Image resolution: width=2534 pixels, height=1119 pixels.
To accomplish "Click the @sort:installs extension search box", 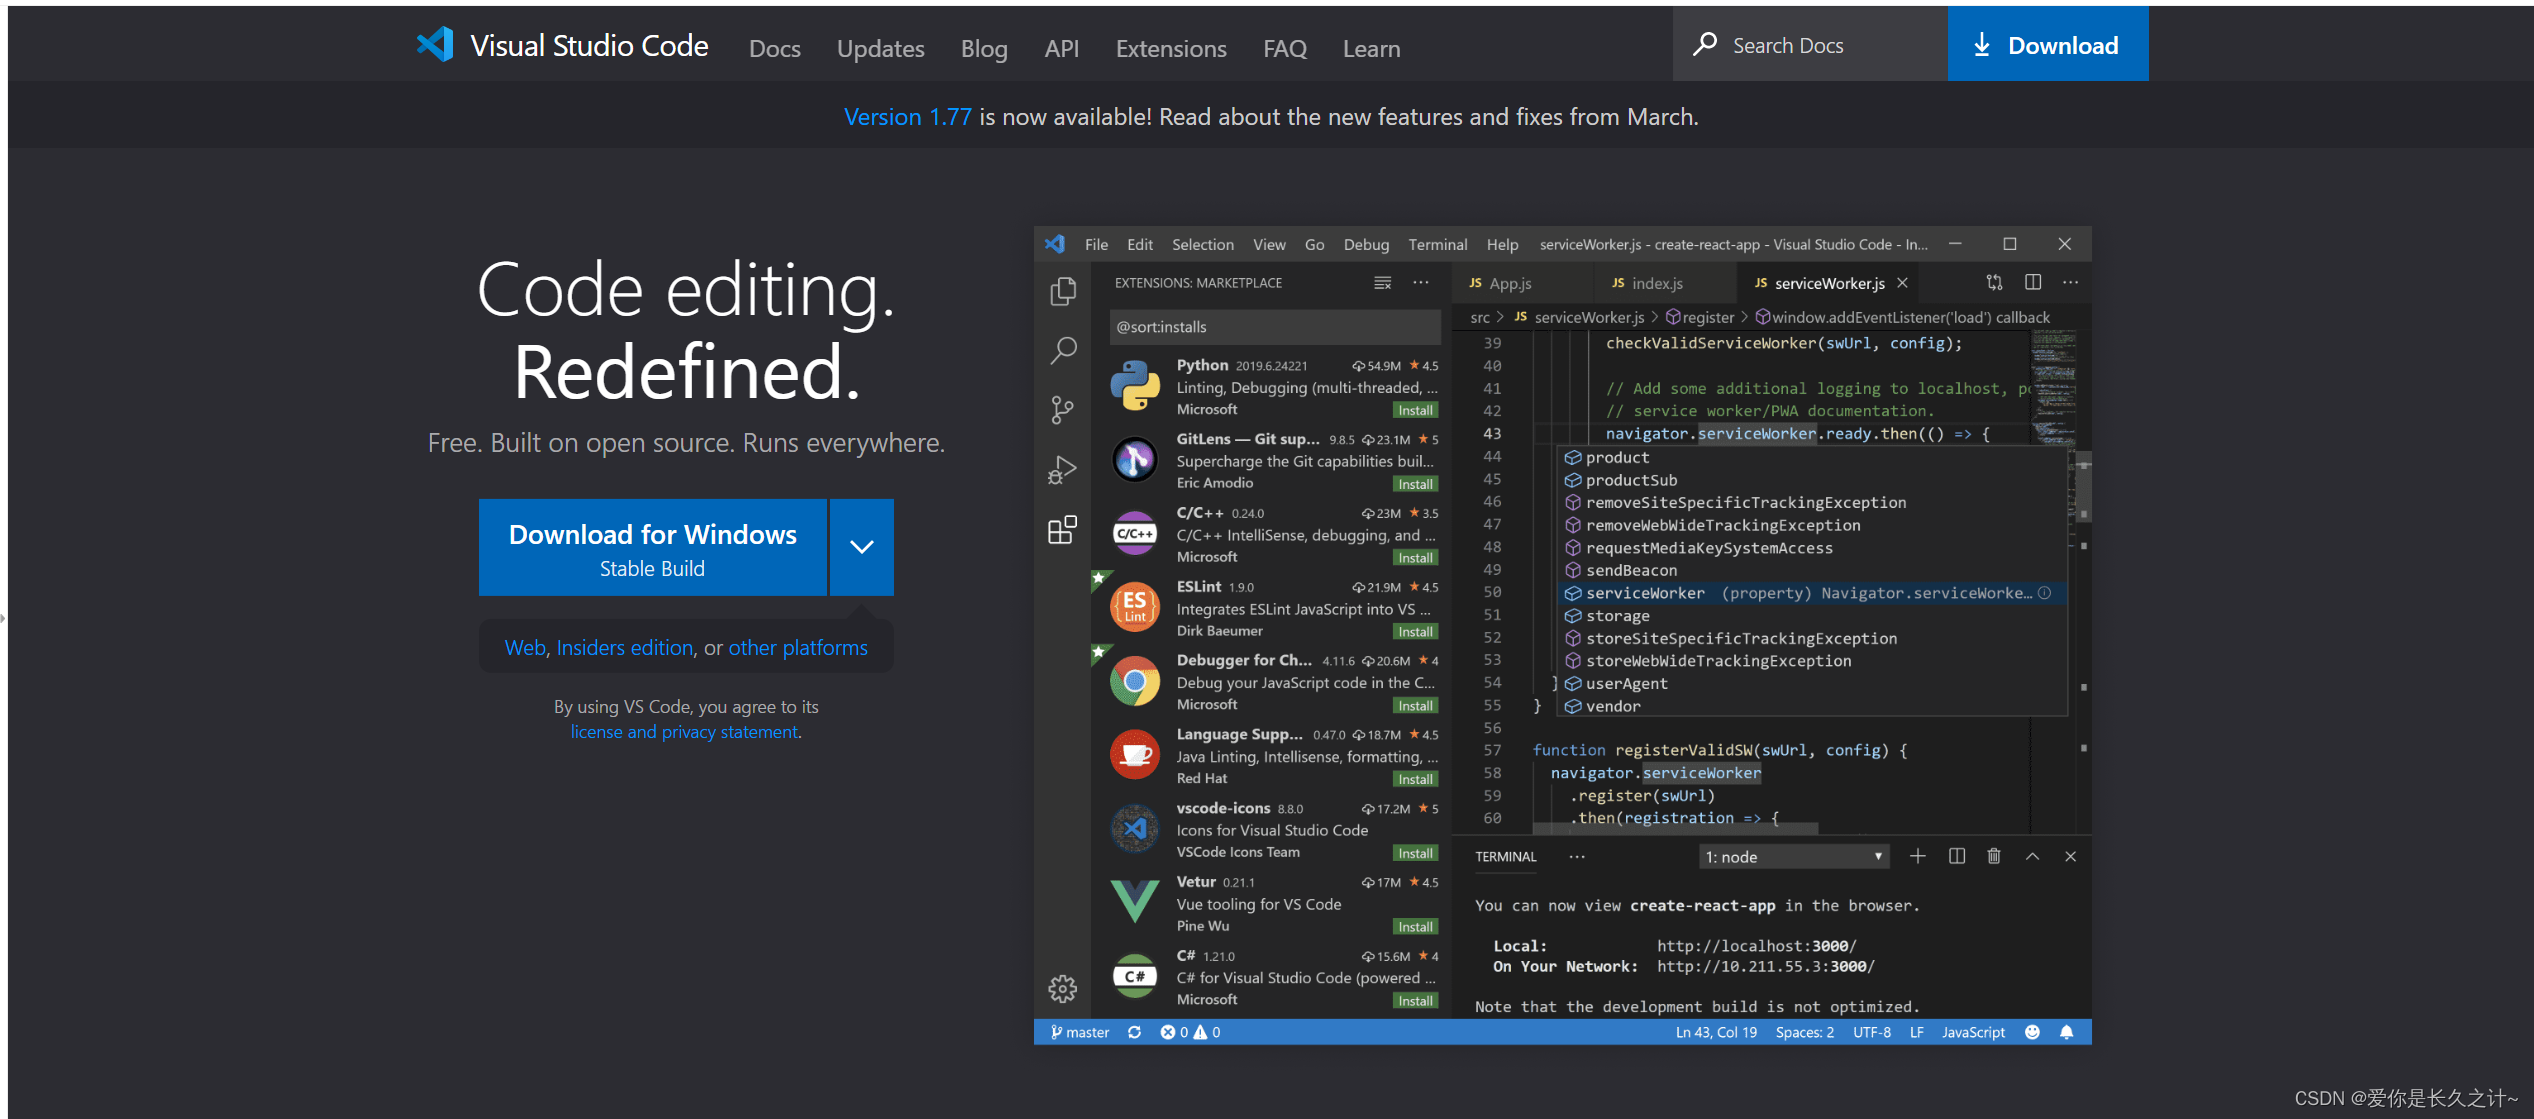I will tap(1275, 327).
